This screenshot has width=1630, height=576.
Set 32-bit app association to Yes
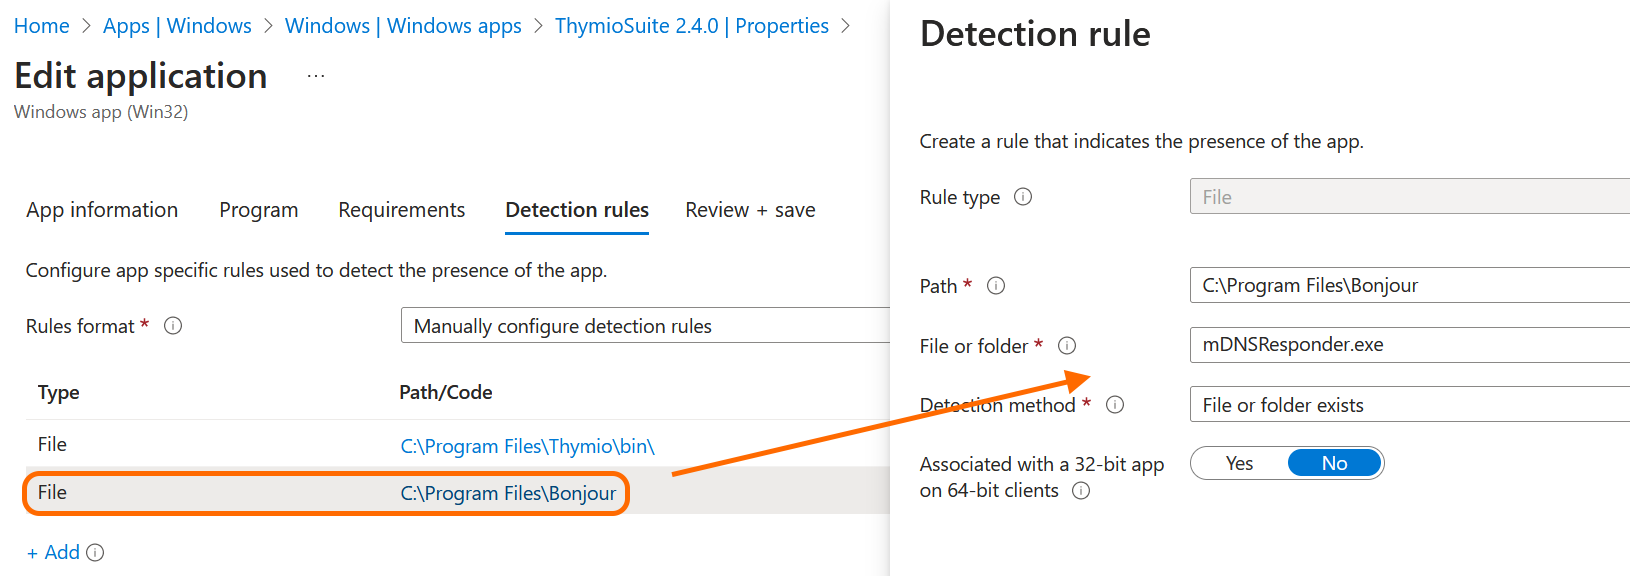[1239, 464]
